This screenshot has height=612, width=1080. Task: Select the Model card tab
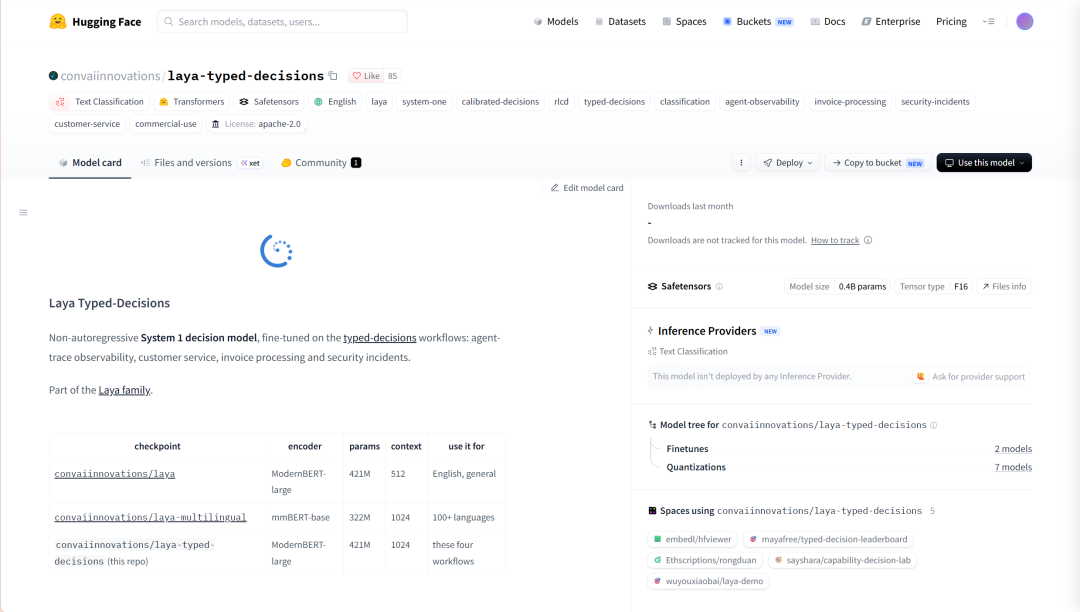tap(90, 162)
